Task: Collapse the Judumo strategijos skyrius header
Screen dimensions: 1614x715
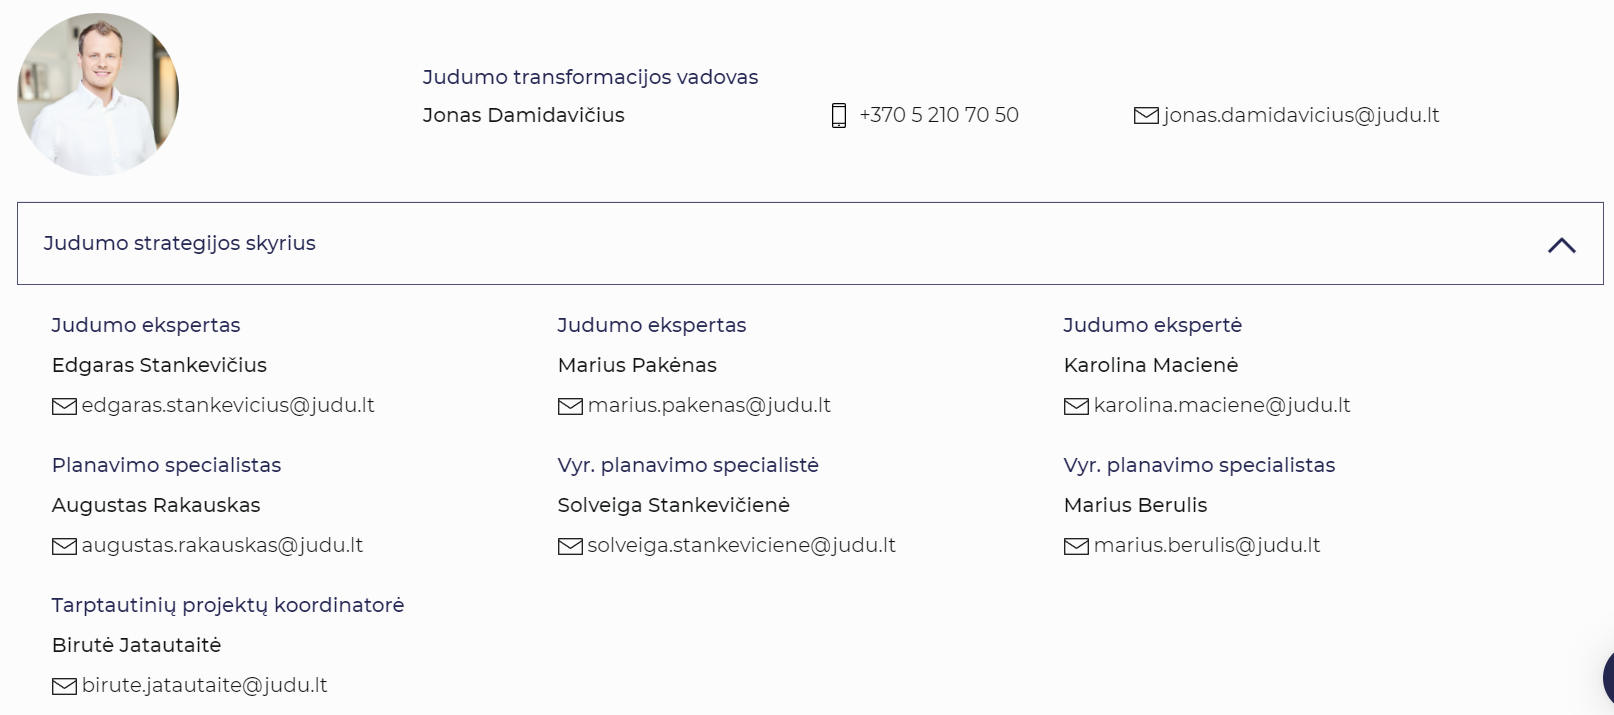Action: (180, 243)
